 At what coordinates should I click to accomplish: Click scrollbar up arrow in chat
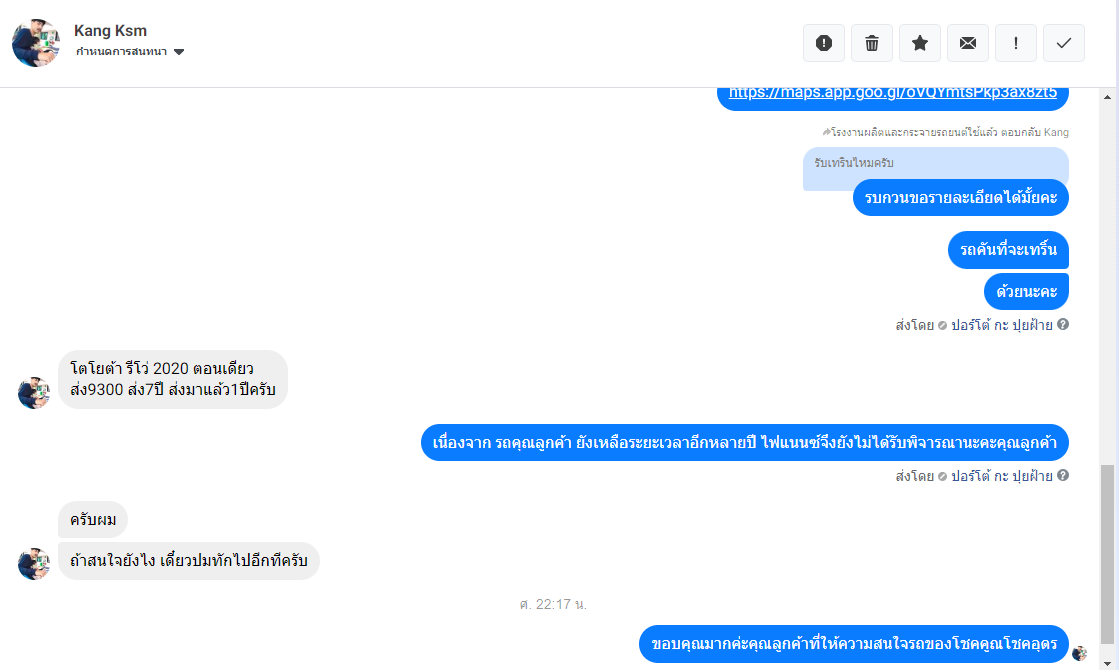tap(1107, 96)
